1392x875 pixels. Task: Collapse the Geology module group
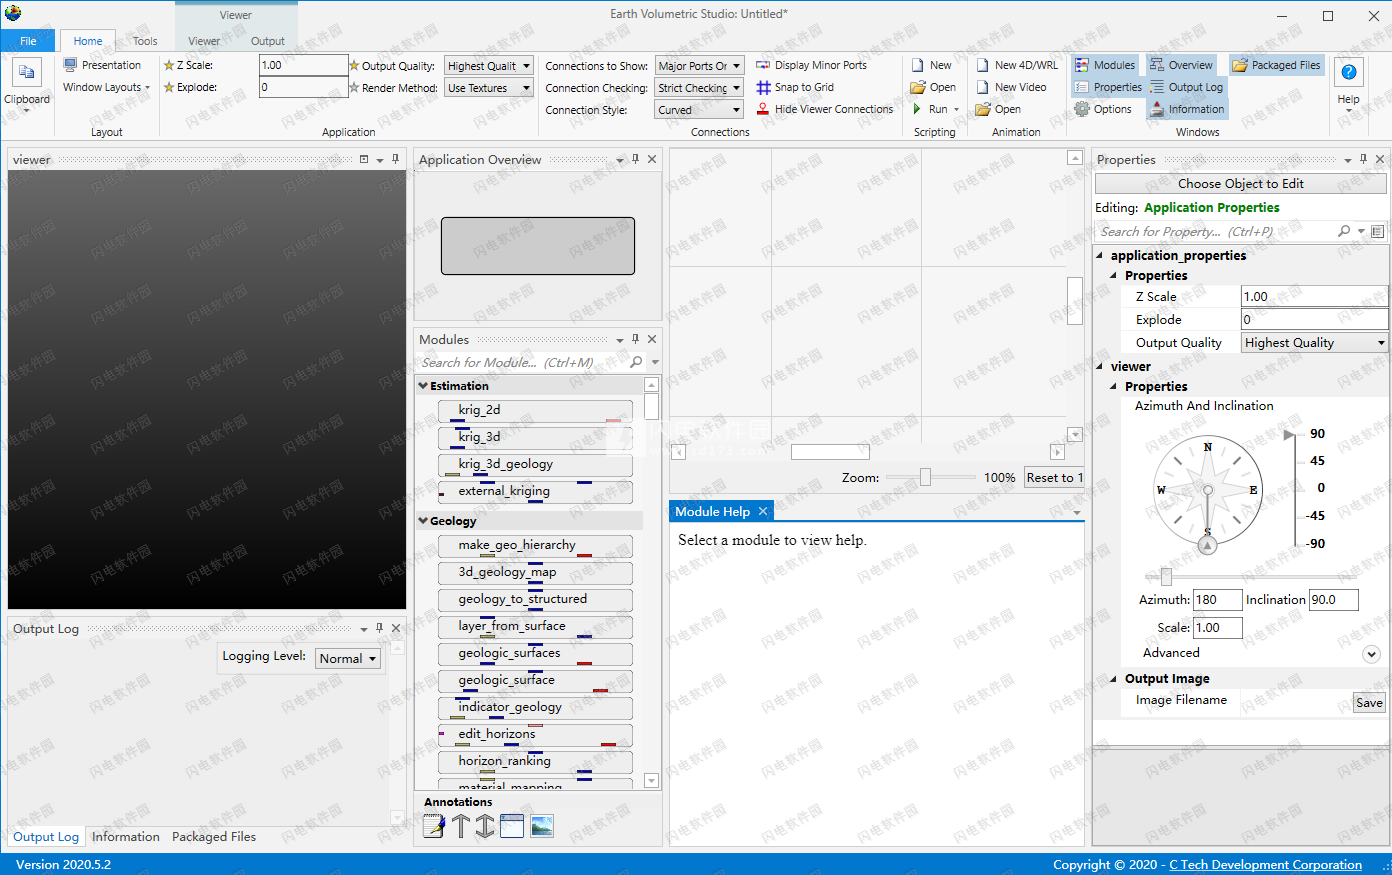tap(423, 520)
